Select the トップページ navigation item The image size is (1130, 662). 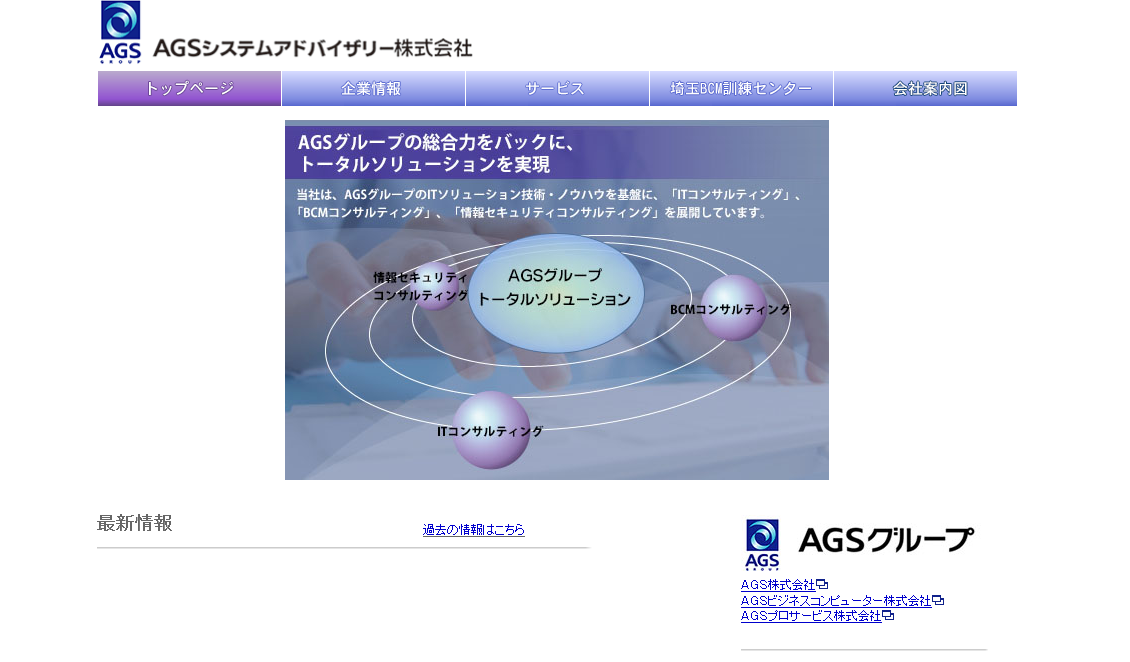[189, 88]
